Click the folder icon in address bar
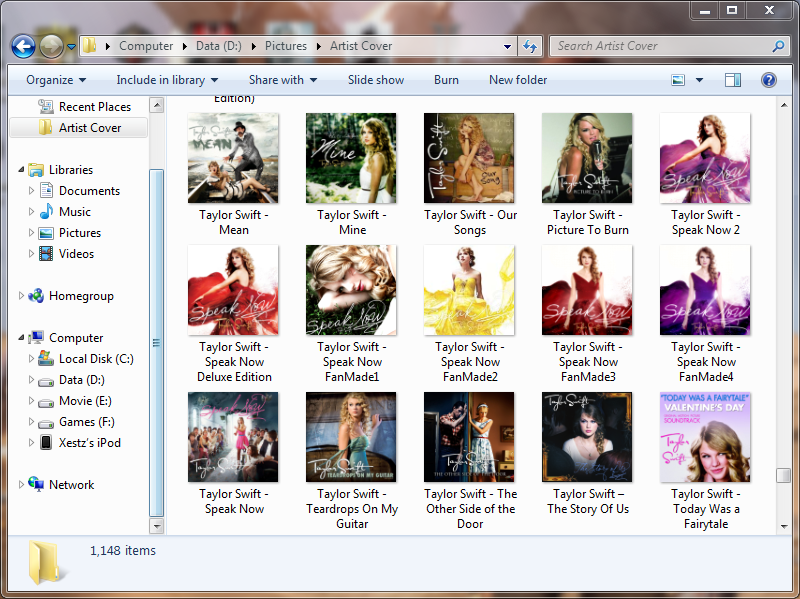Screen dimensions: 800x599 point(90,45)
